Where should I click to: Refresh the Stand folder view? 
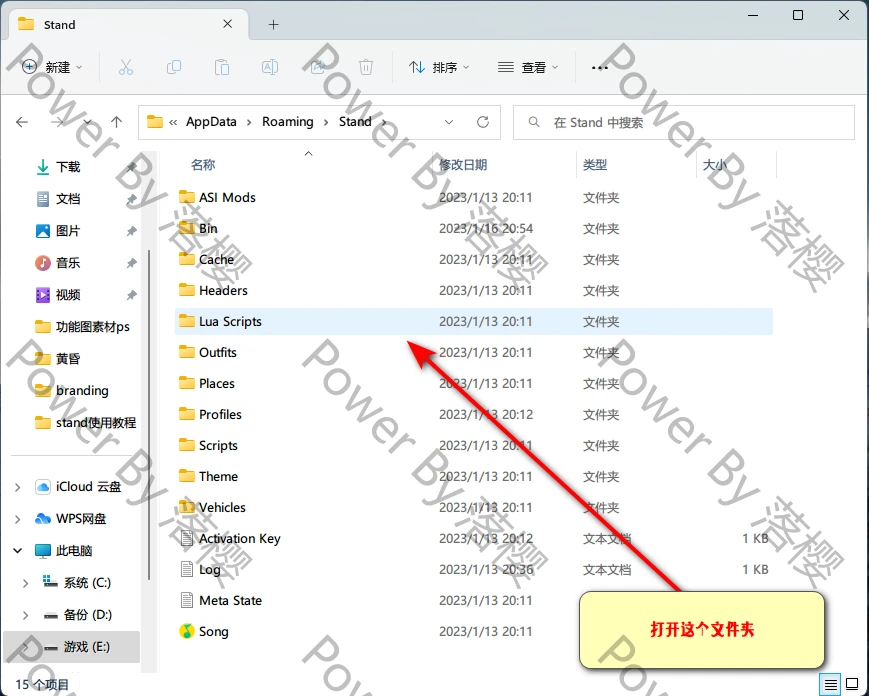click(x=483, y=122)
